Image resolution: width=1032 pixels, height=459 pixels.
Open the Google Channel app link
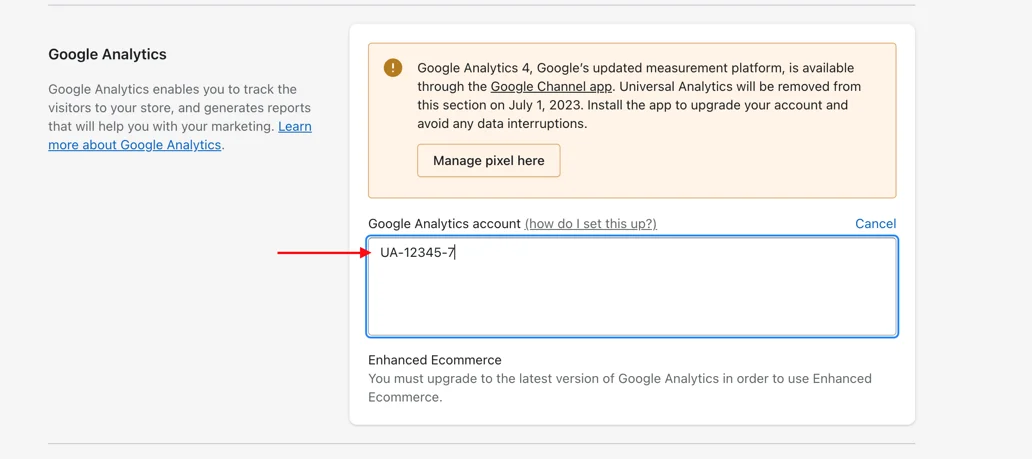pos(550,87)
